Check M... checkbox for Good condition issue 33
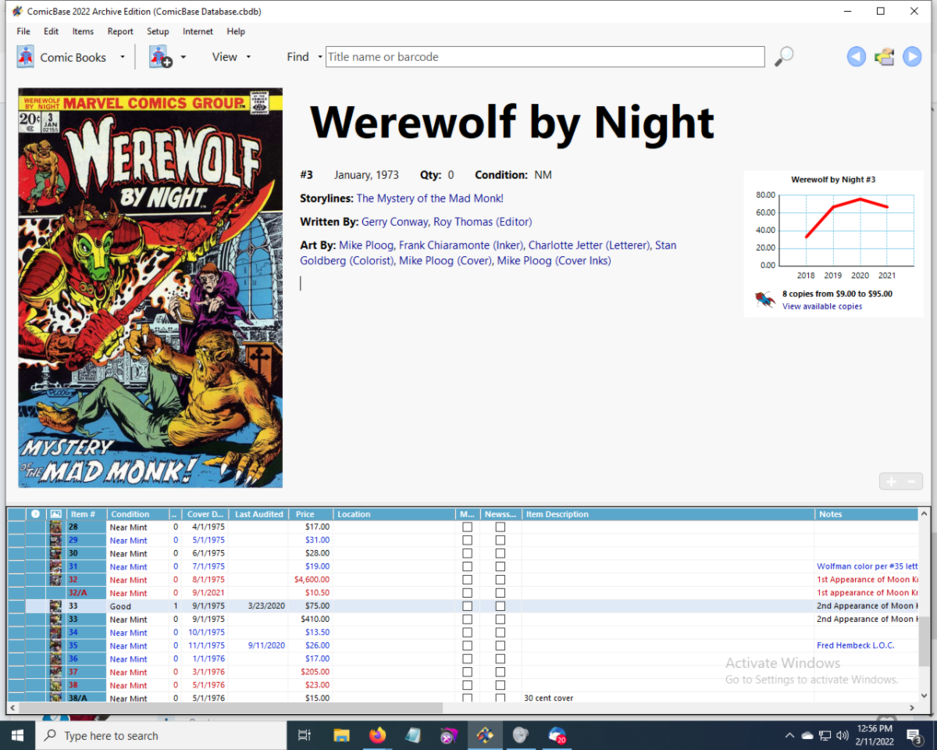 [467, 606]
